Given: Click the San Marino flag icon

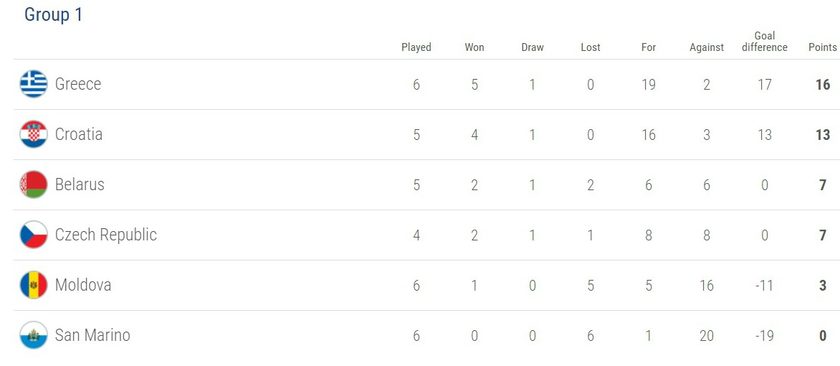Looking at the screenshot, I should (x=34, y=335).
